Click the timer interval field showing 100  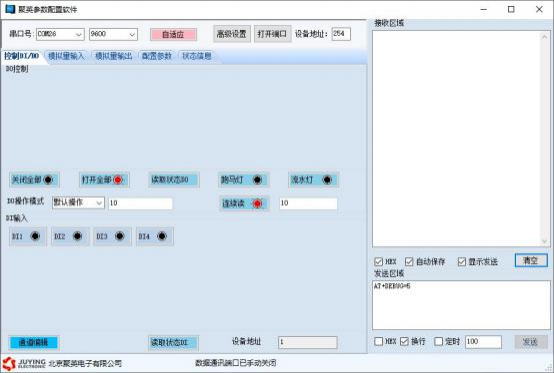[483, 342]
